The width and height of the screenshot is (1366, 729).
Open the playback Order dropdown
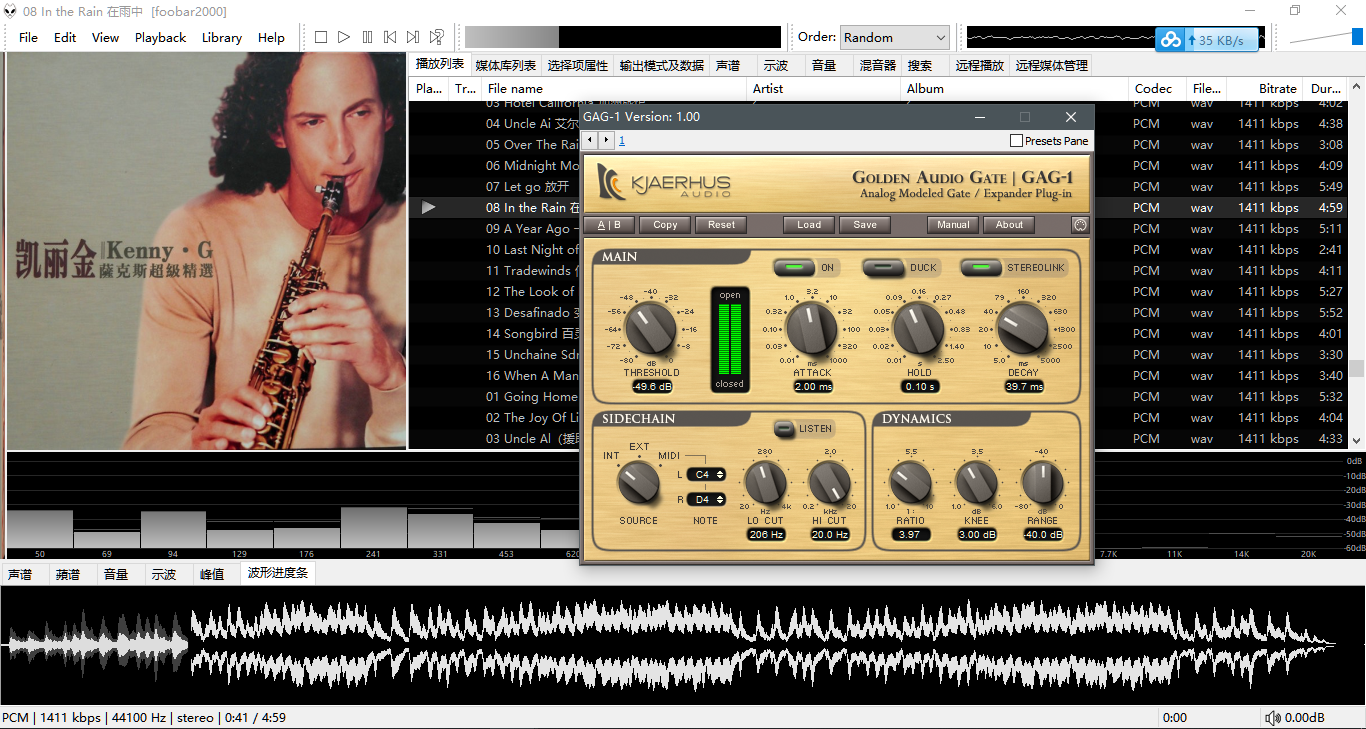(895, 38)
